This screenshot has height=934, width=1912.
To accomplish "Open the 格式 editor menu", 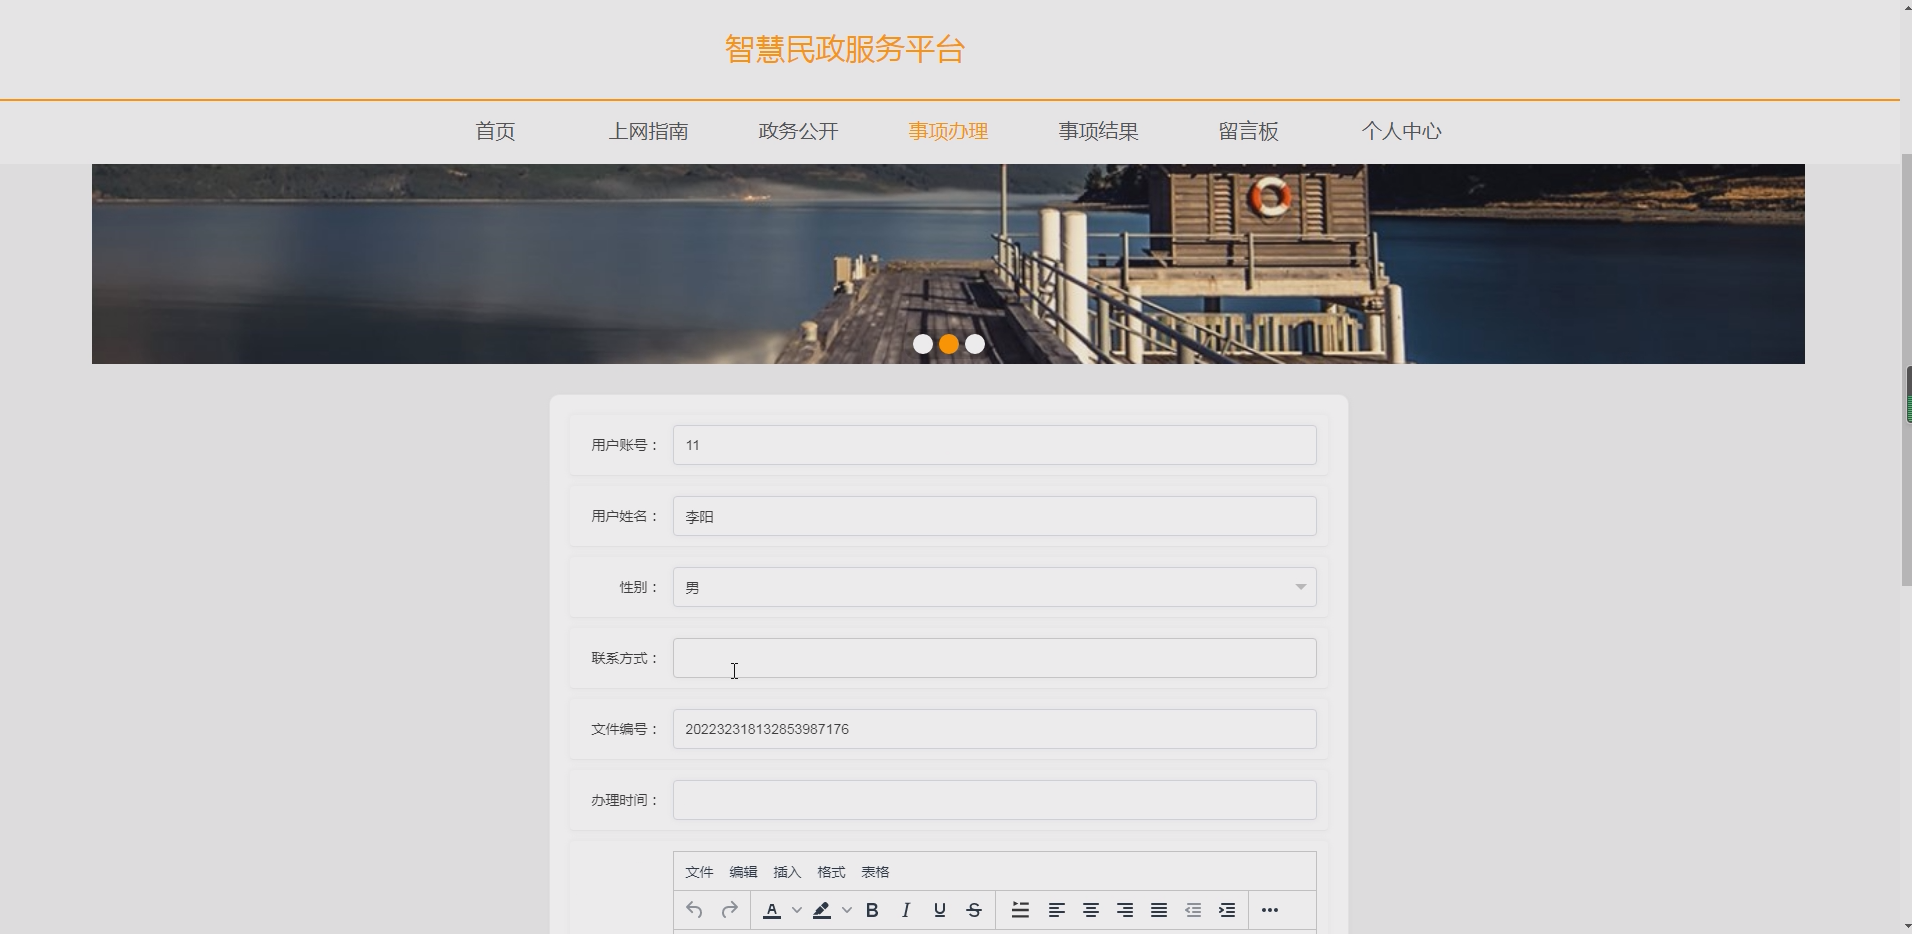I will (831, 872).
